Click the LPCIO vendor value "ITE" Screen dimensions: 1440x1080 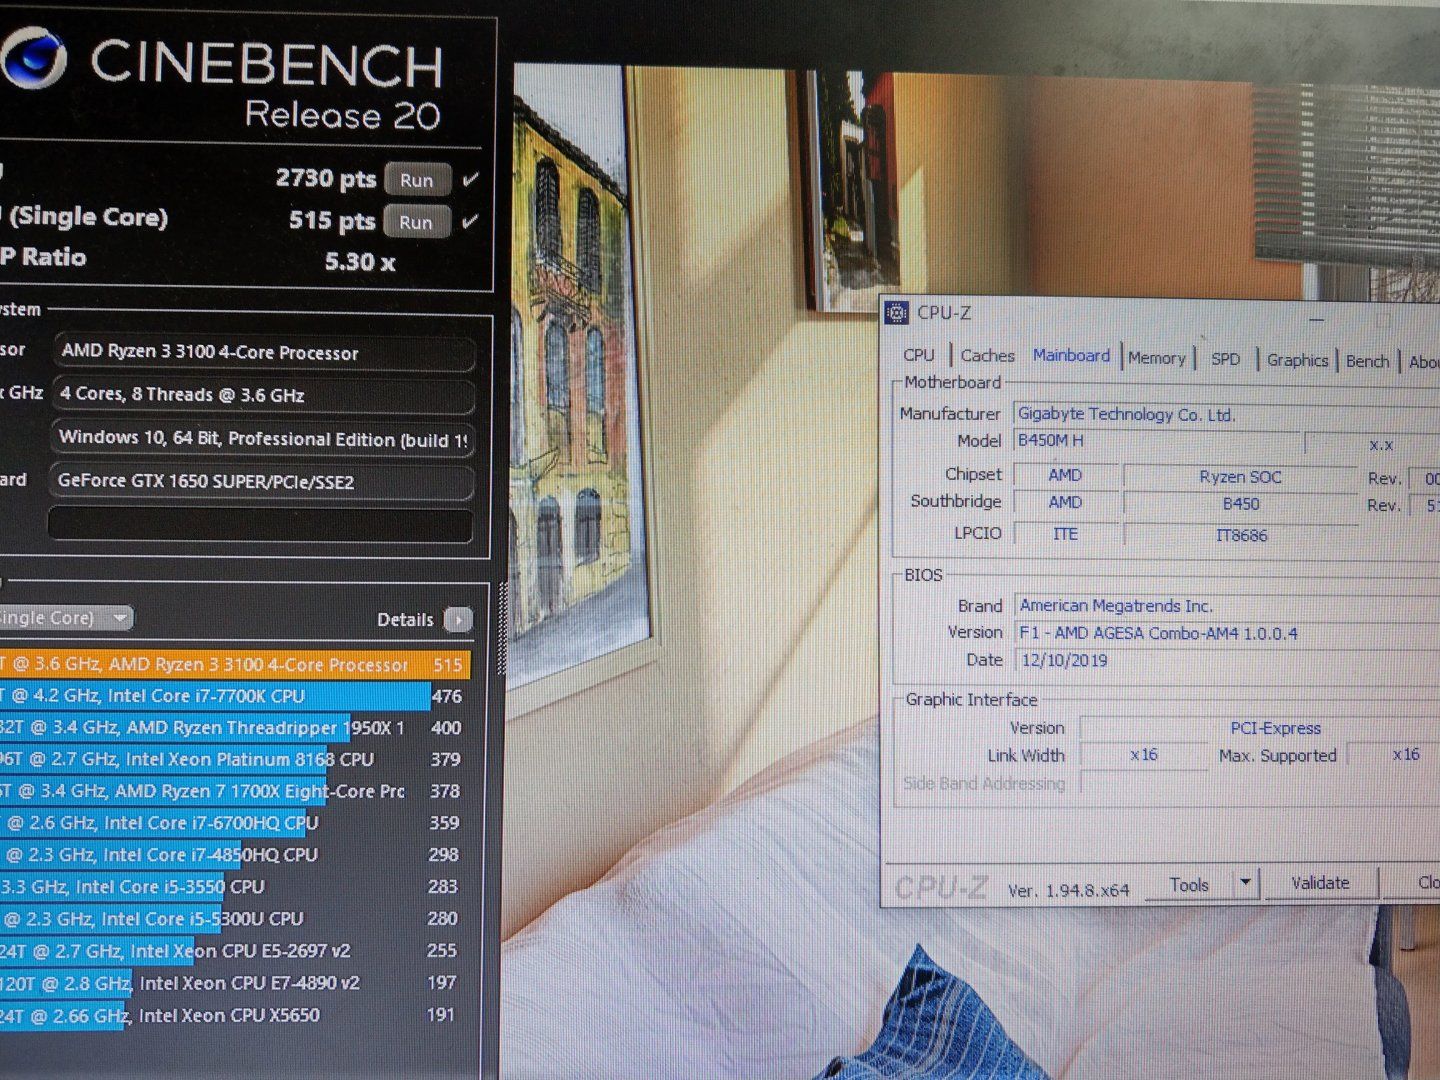coord(1065,534)
